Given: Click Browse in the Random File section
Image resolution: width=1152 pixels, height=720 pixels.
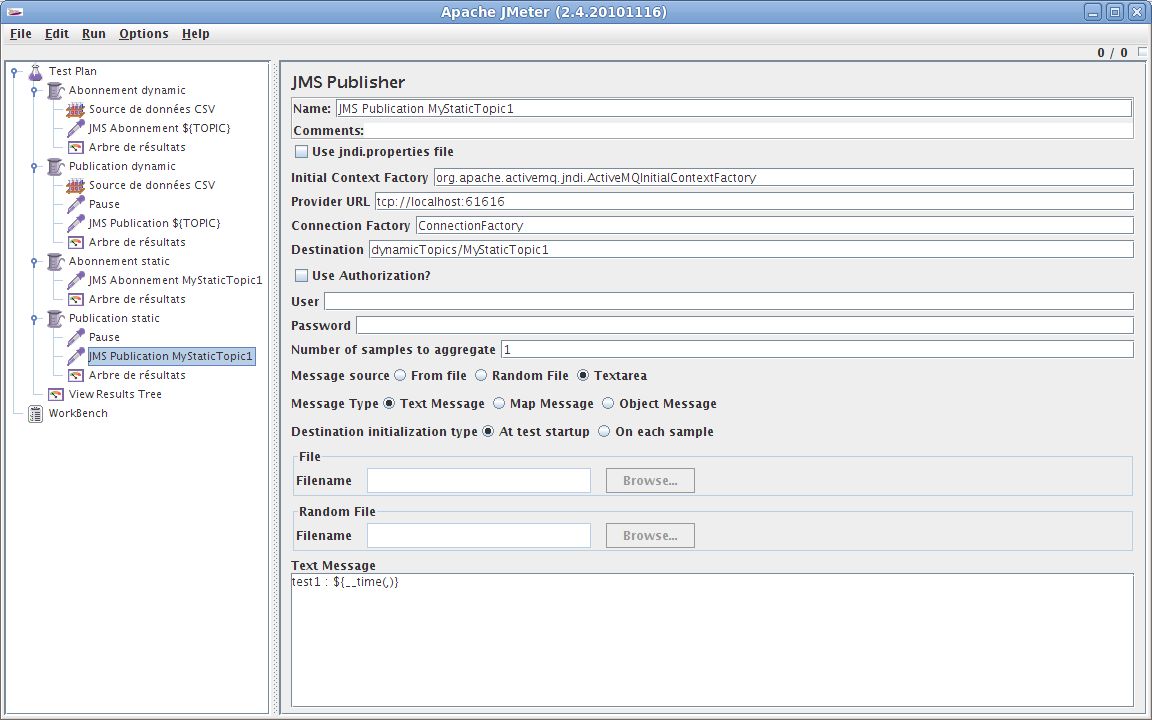Looking at the screenshot, I should tap(649, 535).
